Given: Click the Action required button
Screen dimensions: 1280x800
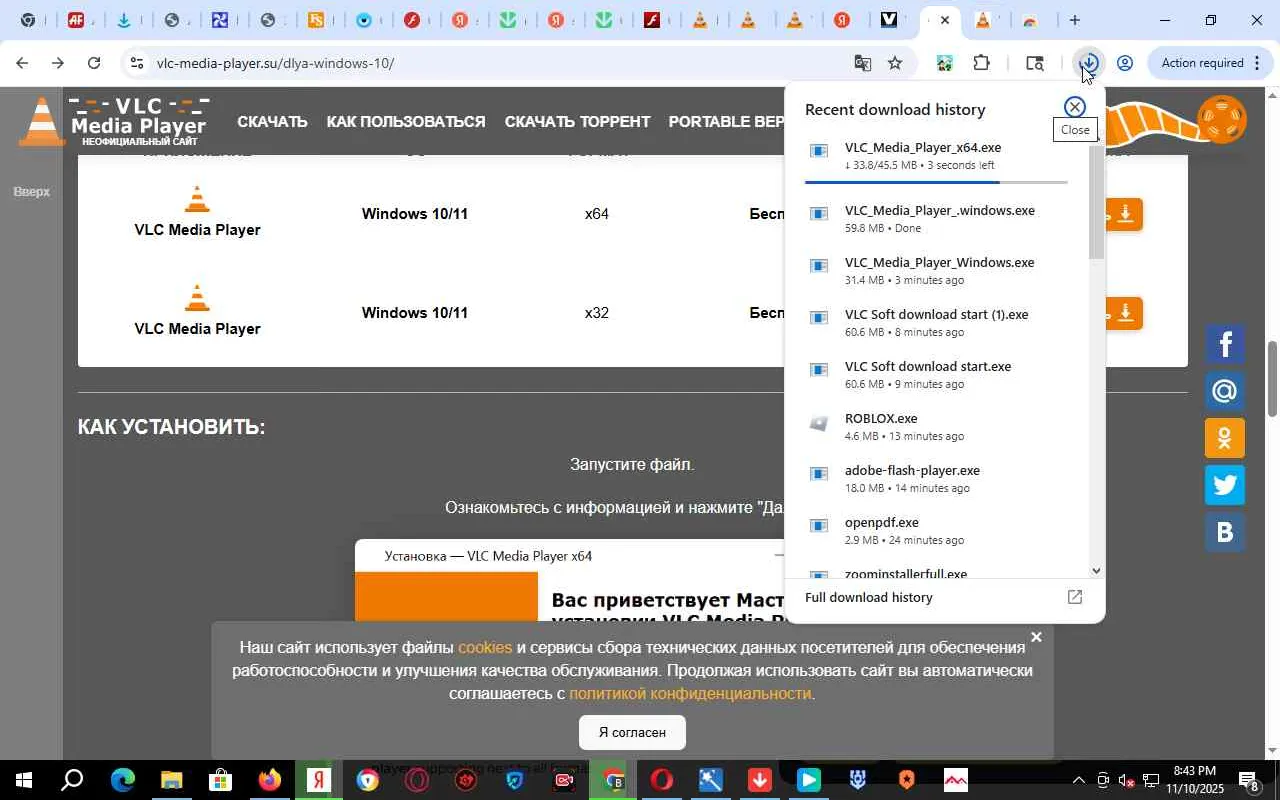Looking at the screenshot, I should tap(1202, 63).
